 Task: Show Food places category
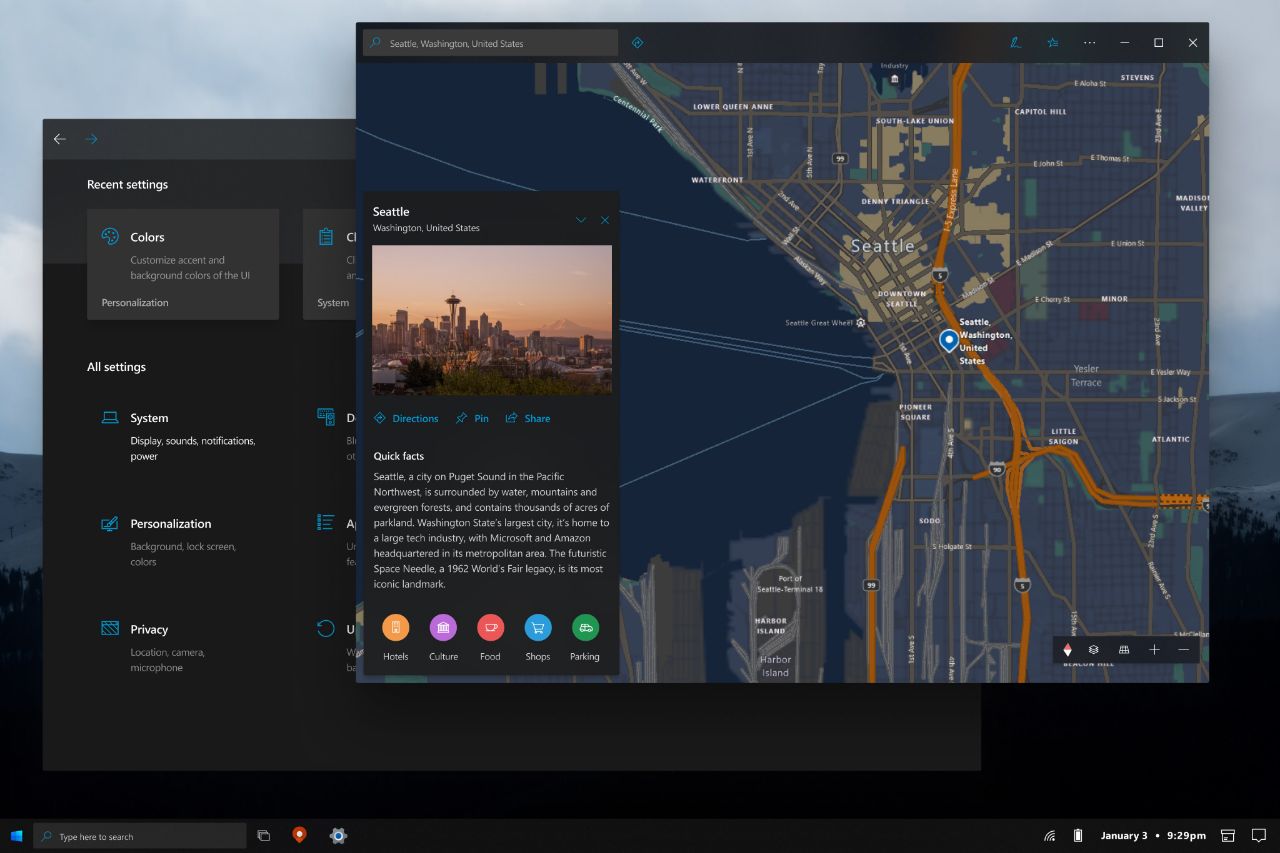[x=490, y=638]
